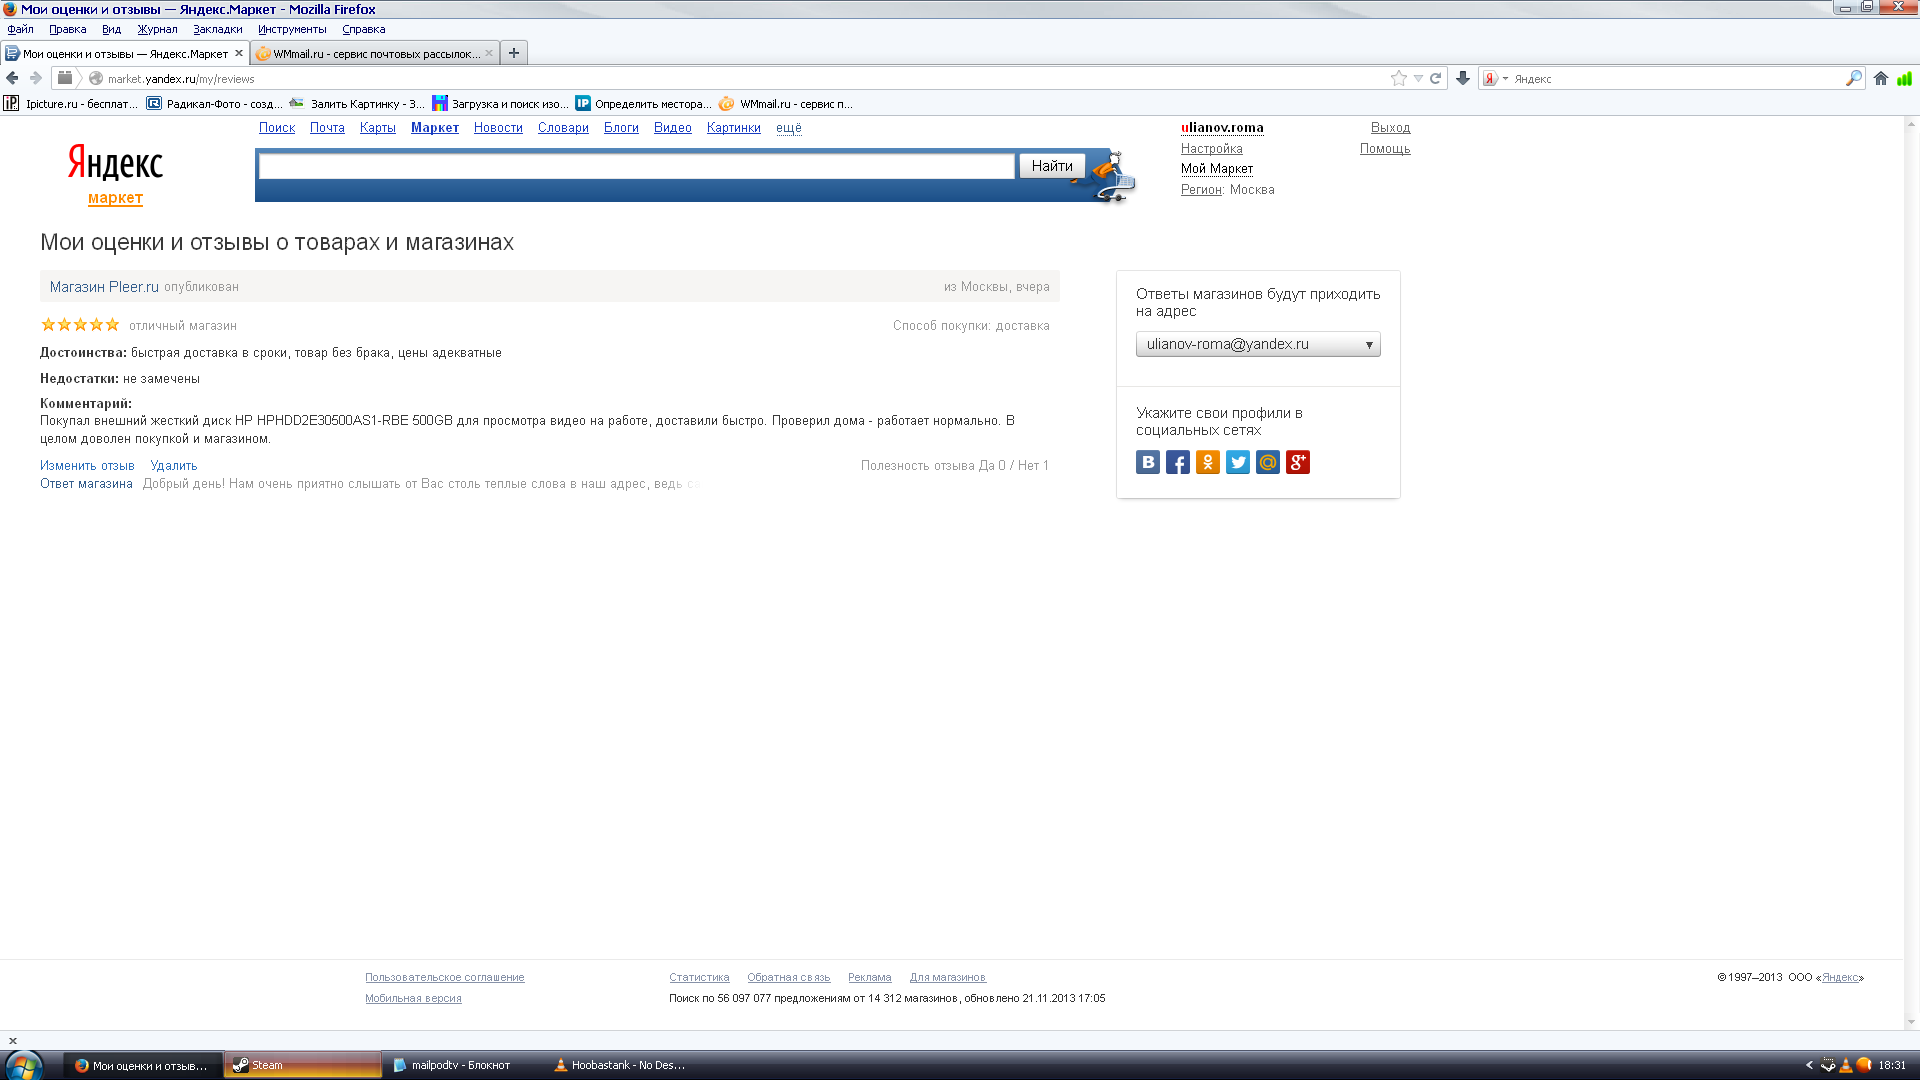The width and height of the screenshot is (1920, 1080).
Task: Open search engine selector dropdown
Action: pyautogui.click(x=1495, y=78)
